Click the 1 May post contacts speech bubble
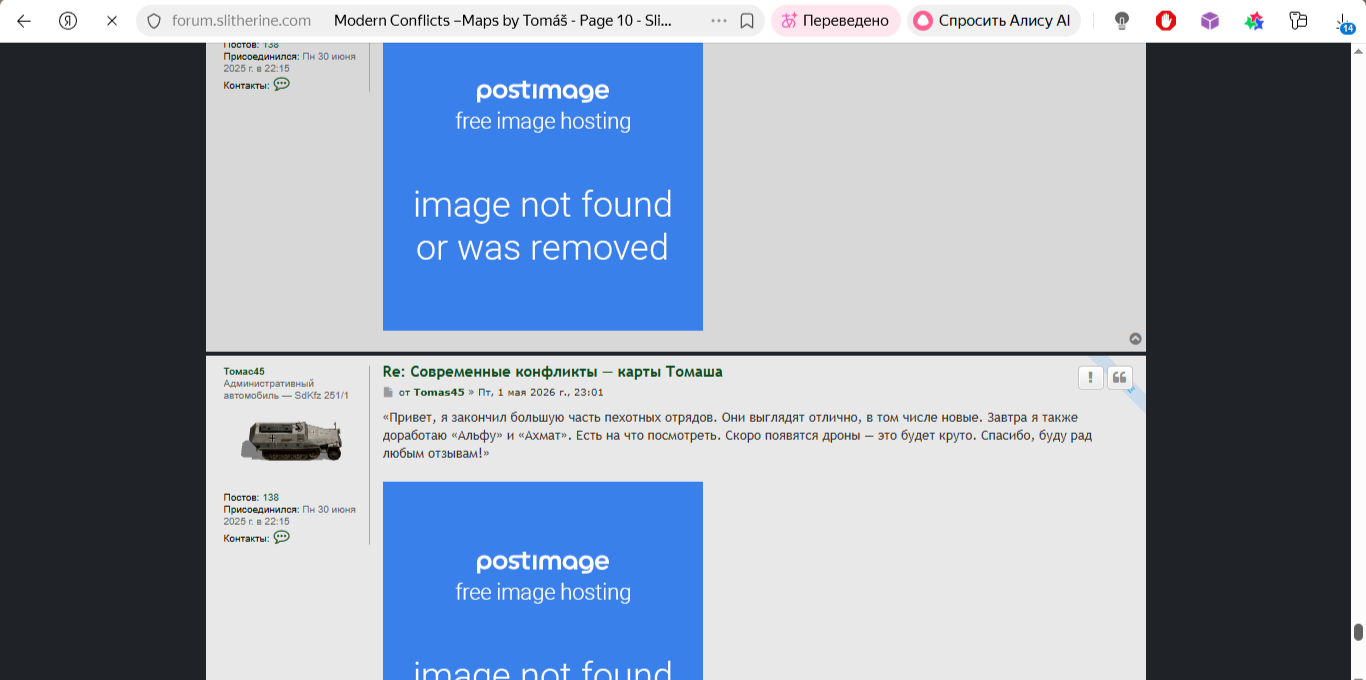The height and width of the screenshot is (680, 1366). 282,537
